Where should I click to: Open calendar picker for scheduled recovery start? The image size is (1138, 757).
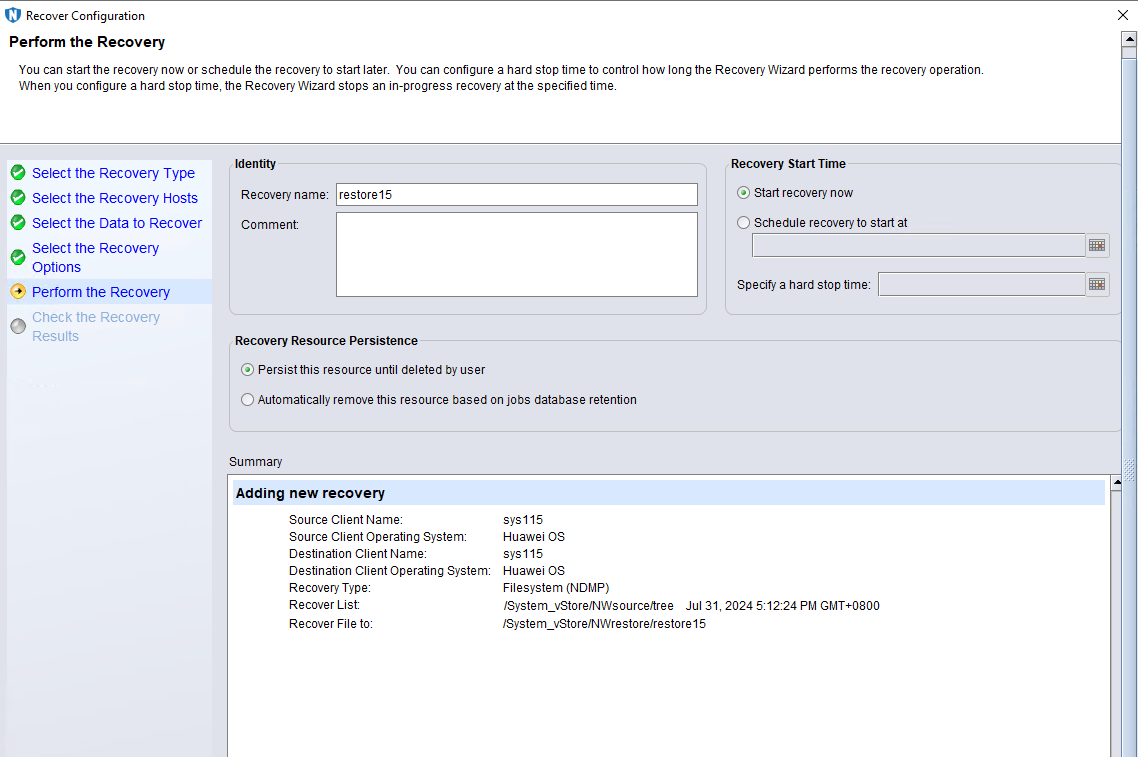click(1097, 245)
